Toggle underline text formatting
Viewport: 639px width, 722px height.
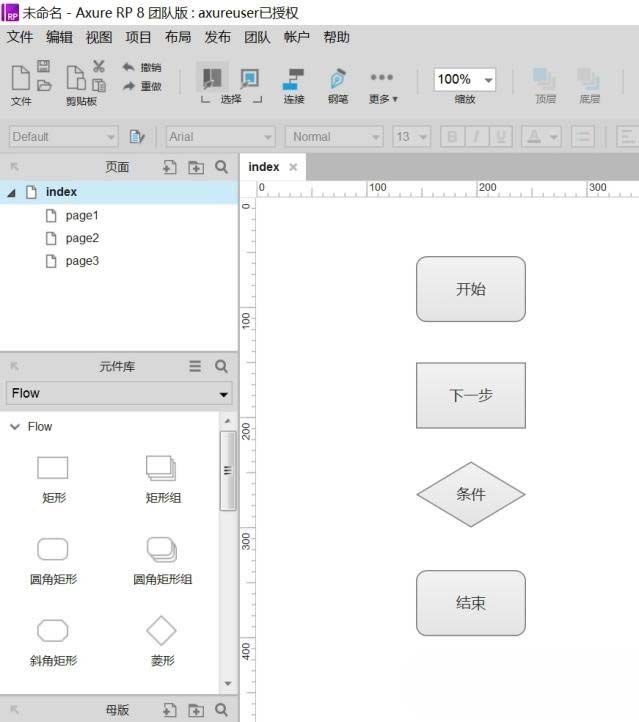[x=501, y=137]
